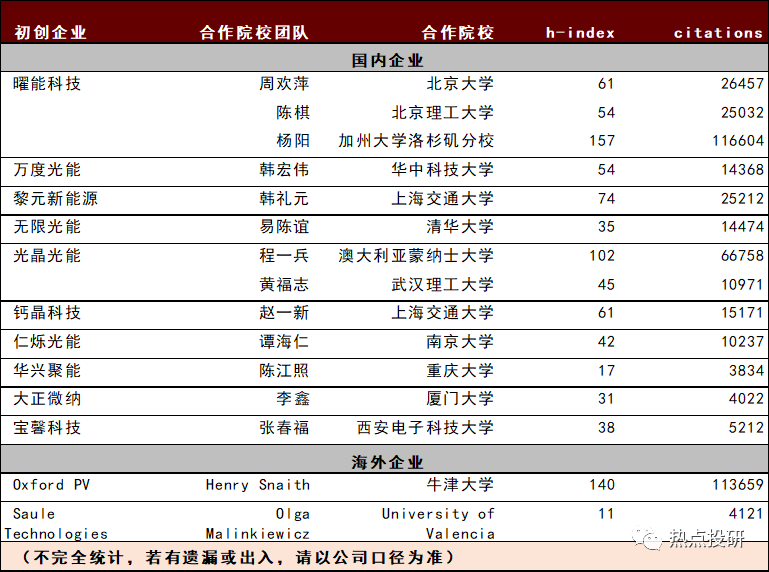Screen dimensions: 769x572
Task: Select the school cell 北京理工大学
Action: [442, 112]
